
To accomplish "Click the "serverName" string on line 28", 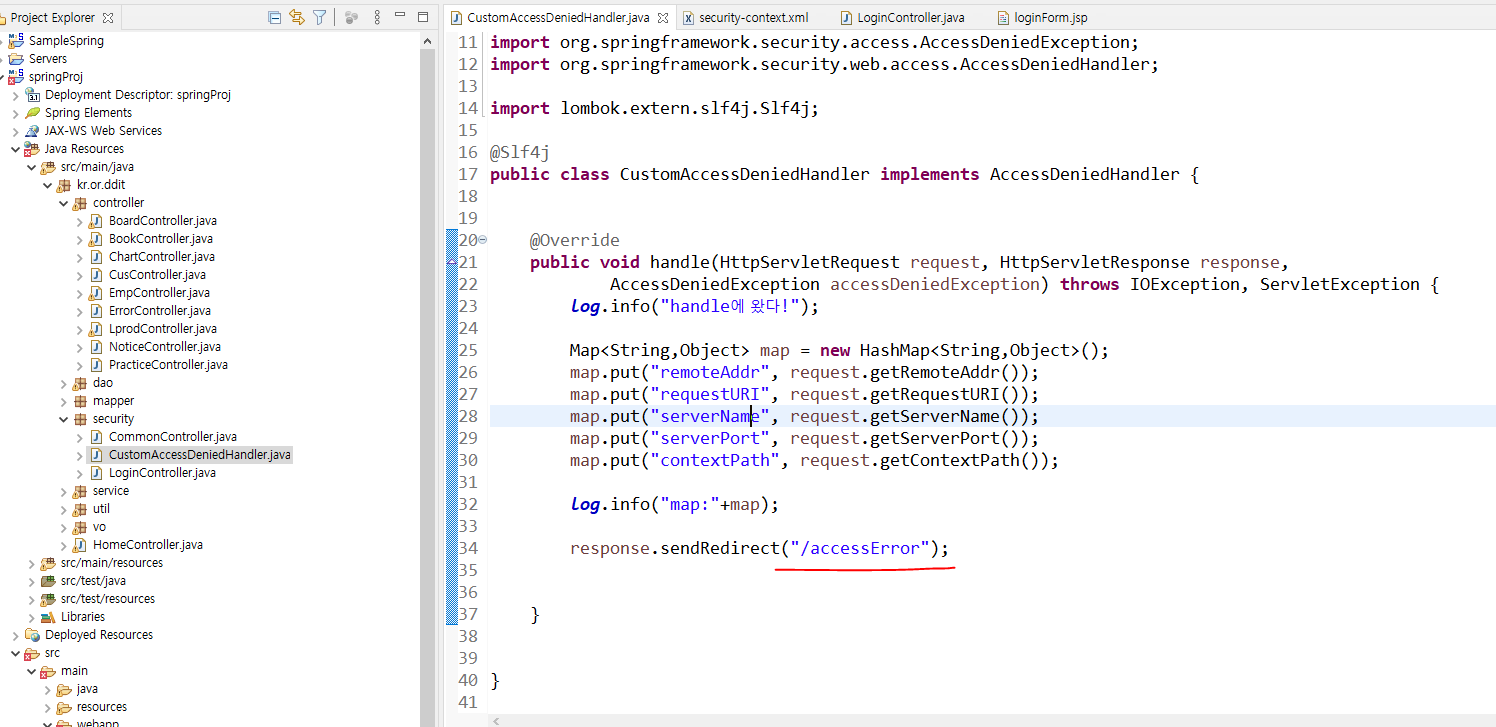I will tap(709, 416).
